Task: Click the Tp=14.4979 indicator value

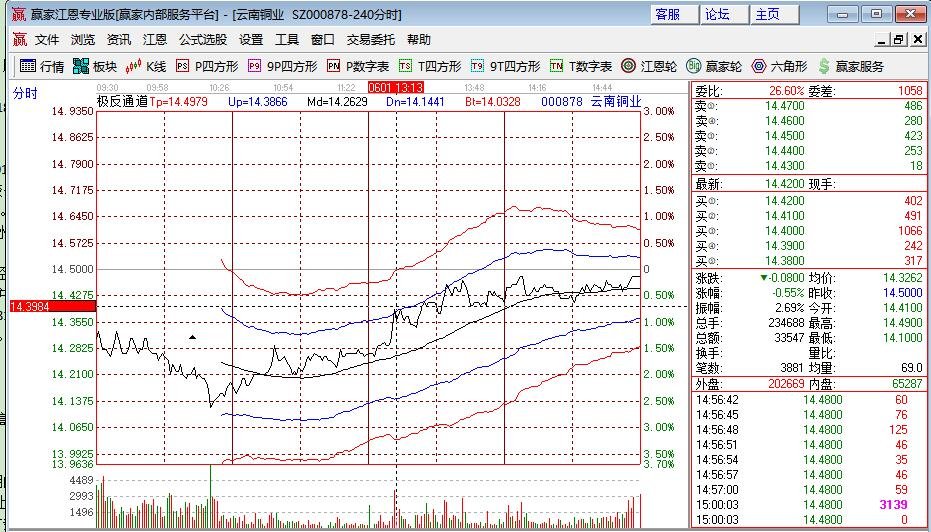Action: click(178, 102)
